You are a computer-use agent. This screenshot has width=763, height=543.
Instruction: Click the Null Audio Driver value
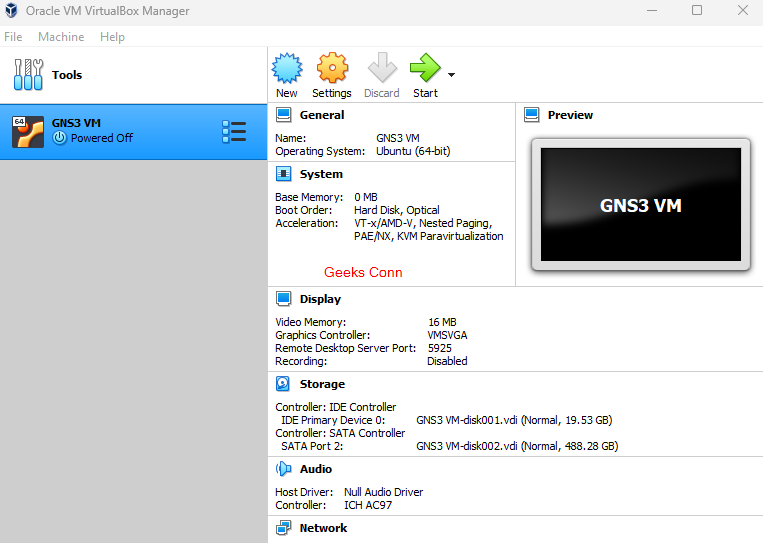pyautogui.click(x=383, y=492)
